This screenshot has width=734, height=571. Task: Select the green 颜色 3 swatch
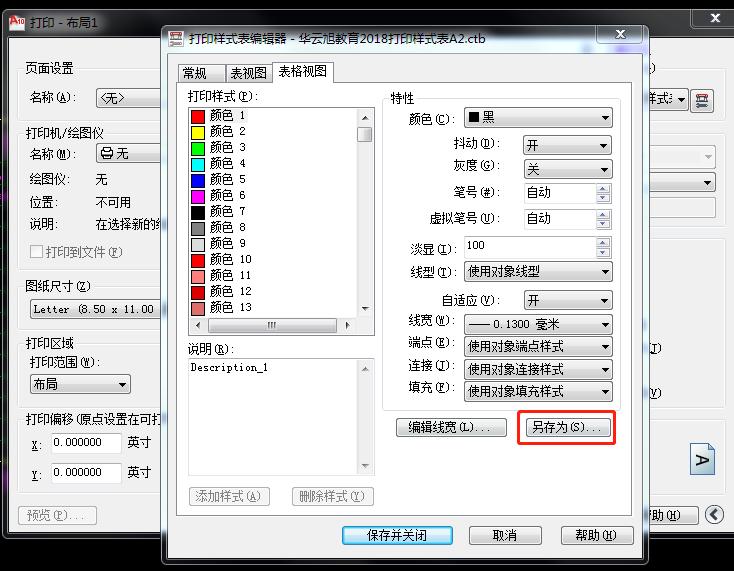(198, 148)
